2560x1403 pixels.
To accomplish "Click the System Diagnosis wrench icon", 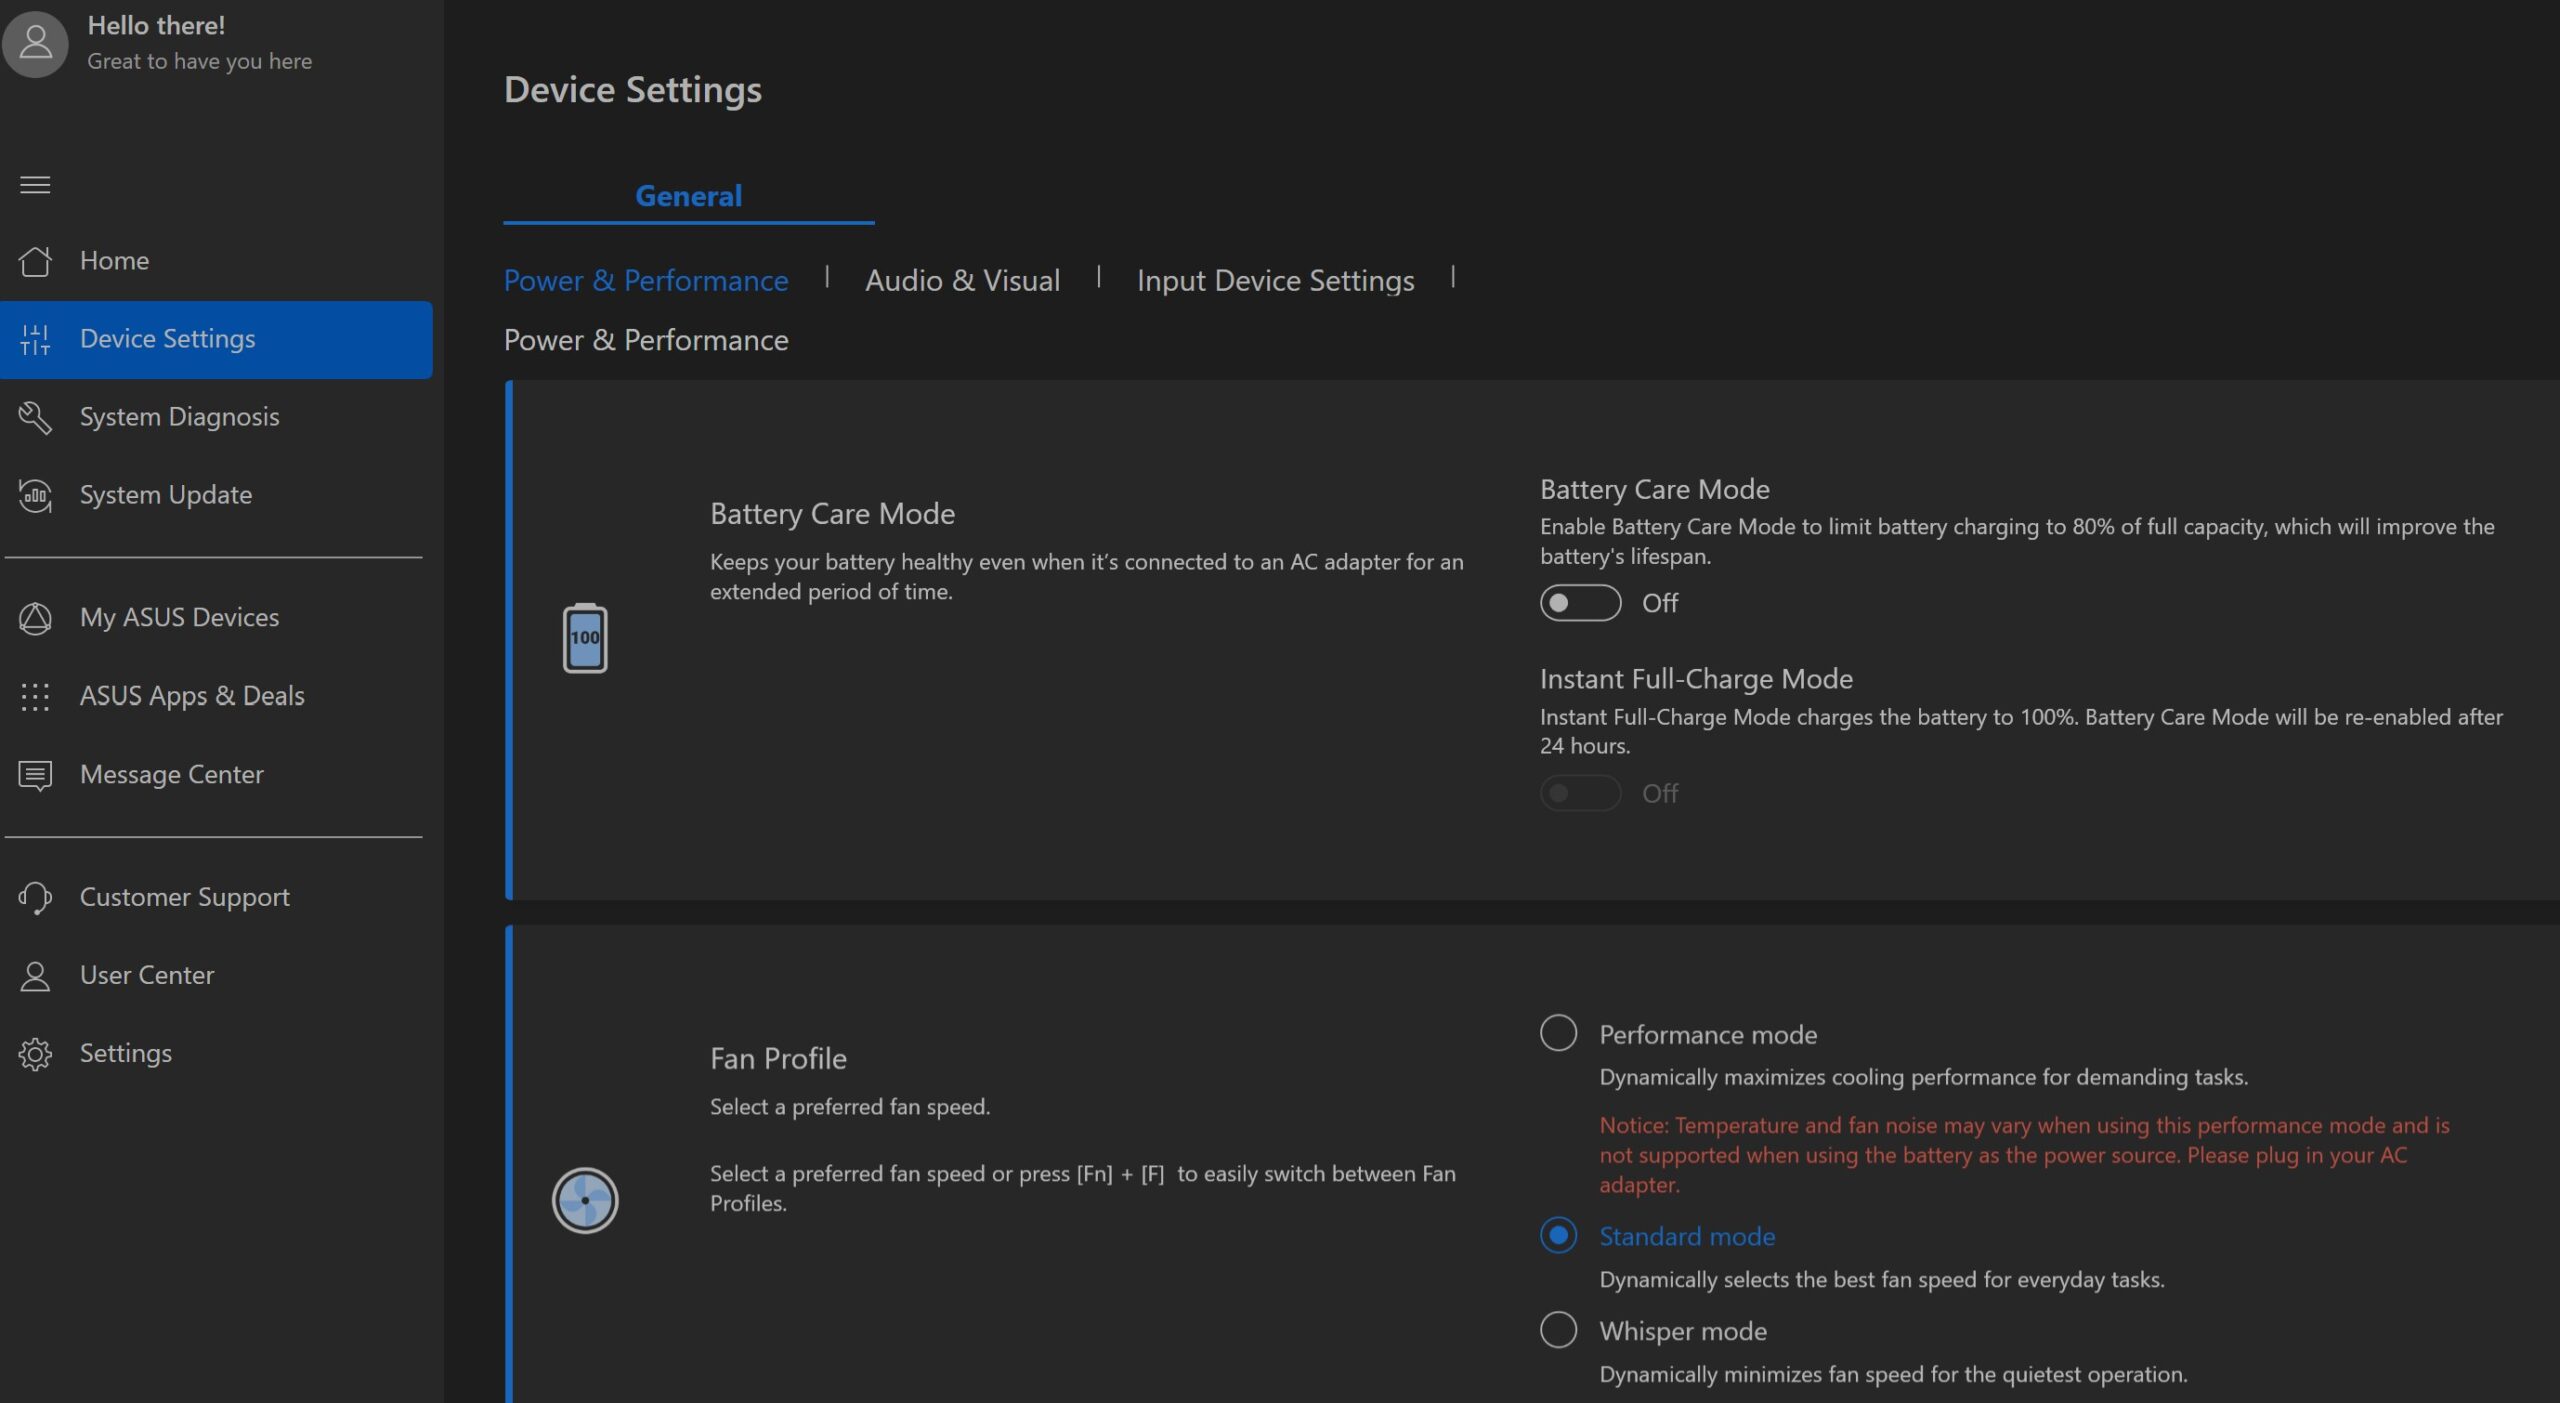I will click(x=35, y=417).
